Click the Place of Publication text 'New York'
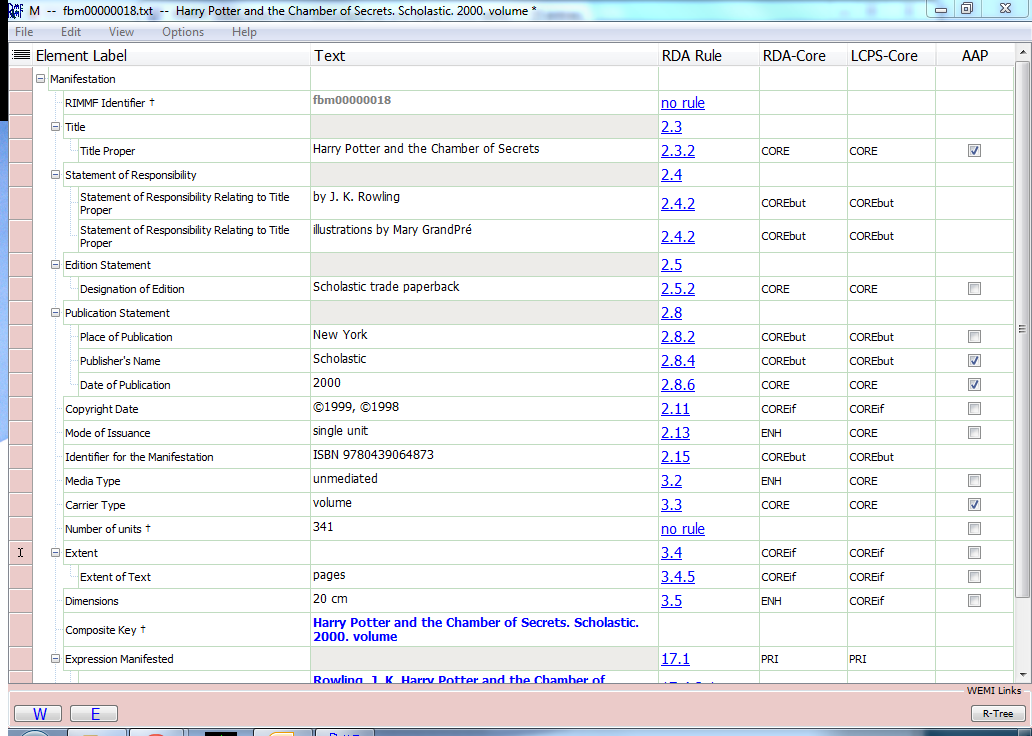The height and width of the screenshot is (736, 1032). tap(340, 334)
